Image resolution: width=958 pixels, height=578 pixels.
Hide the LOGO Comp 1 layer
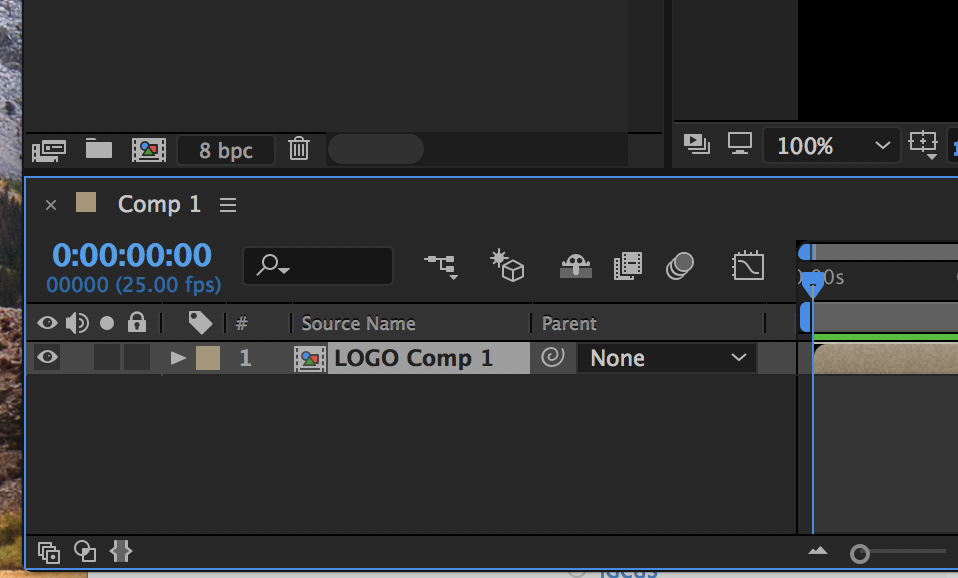[x=47, y=357]
